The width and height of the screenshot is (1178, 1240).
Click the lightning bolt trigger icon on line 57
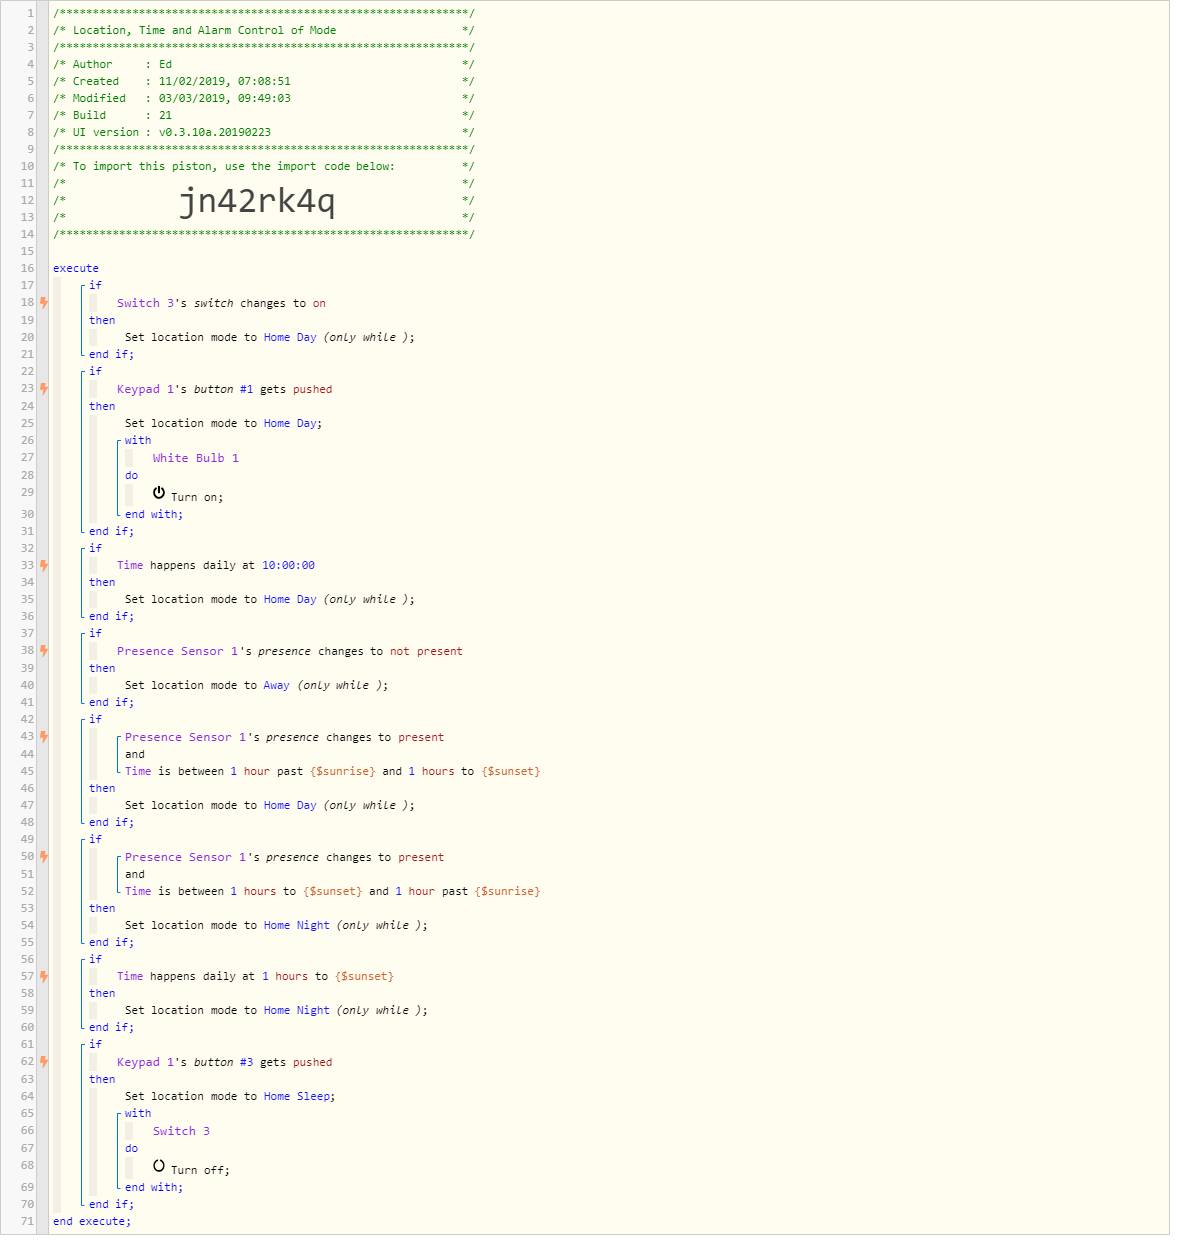pos(43,976)
